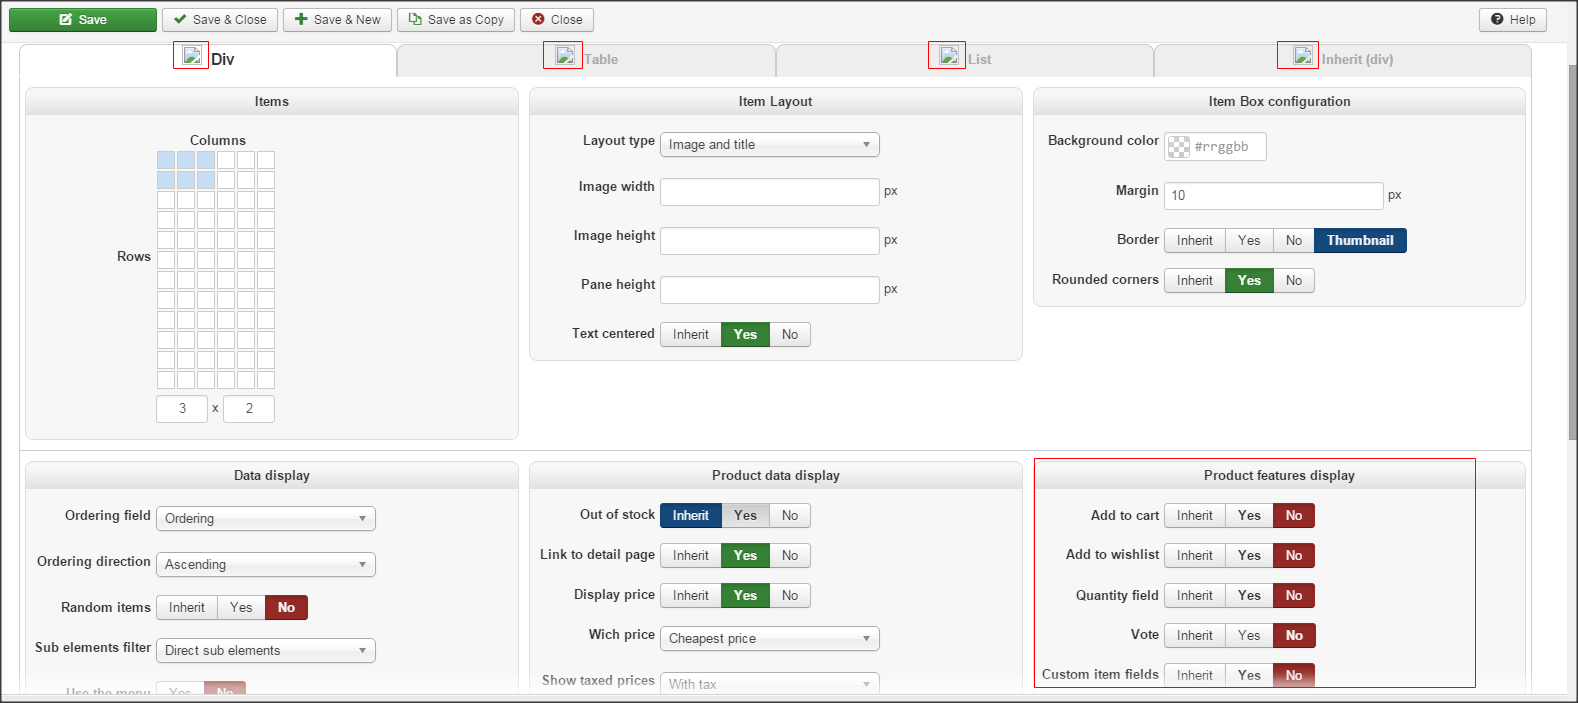
Task: Set Rounded corners to No
Action: (1294, 281)
